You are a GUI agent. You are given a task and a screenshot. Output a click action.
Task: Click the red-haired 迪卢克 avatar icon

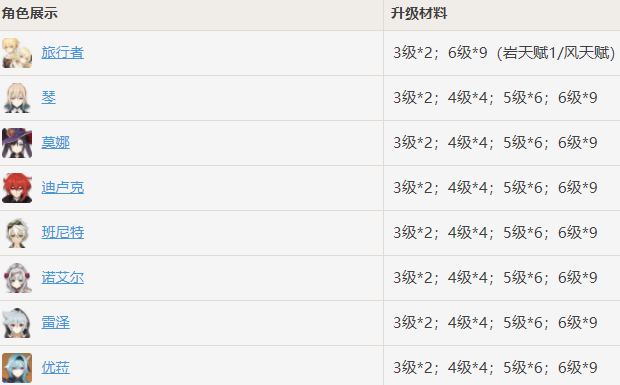click(17, 188)
